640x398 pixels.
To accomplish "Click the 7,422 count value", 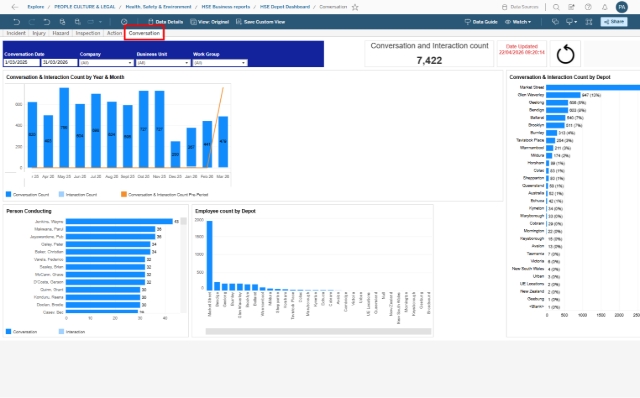I will [429, 61].
